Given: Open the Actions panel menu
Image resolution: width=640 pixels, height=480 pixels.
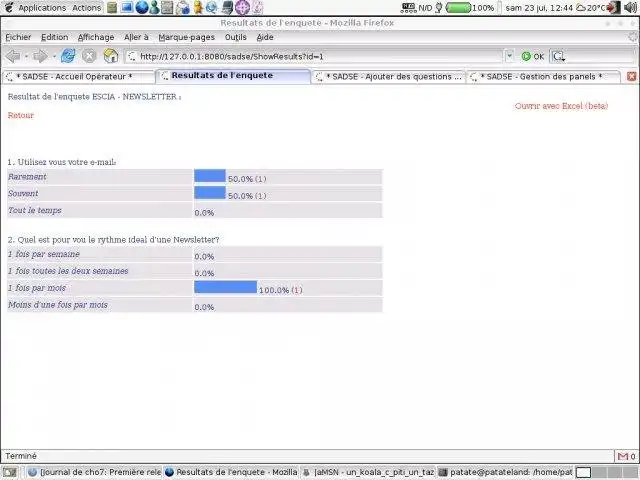Looking at the screenshot, I should [87, 8].
